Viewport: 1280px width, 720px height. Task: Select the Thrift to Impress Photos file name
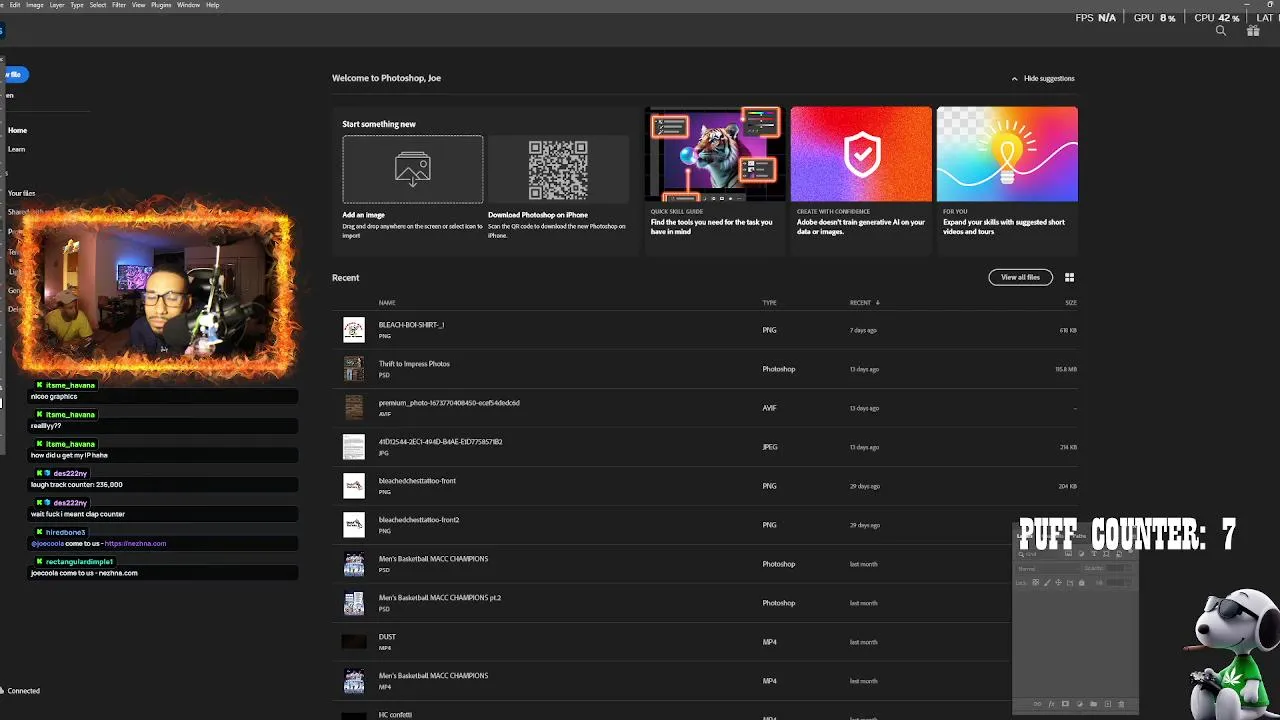[414, 364]
